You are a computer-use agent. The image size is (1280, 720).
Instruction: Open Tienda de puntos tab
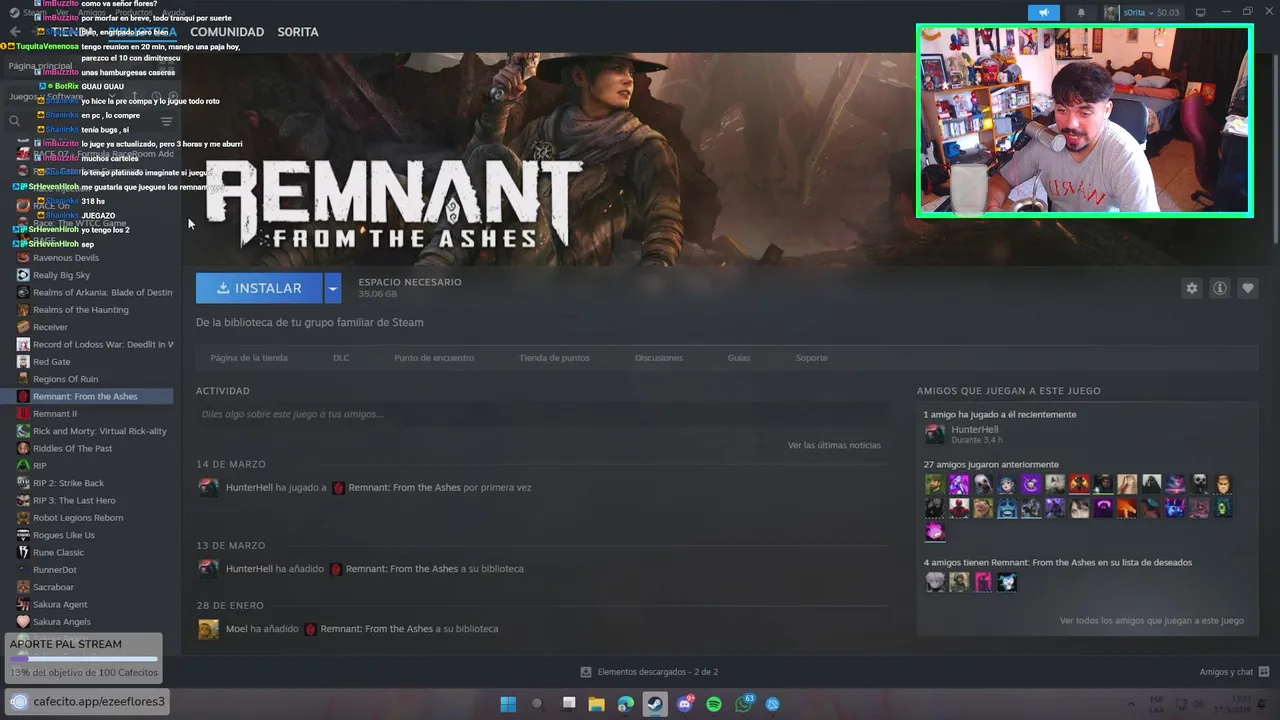click(554, 357)
